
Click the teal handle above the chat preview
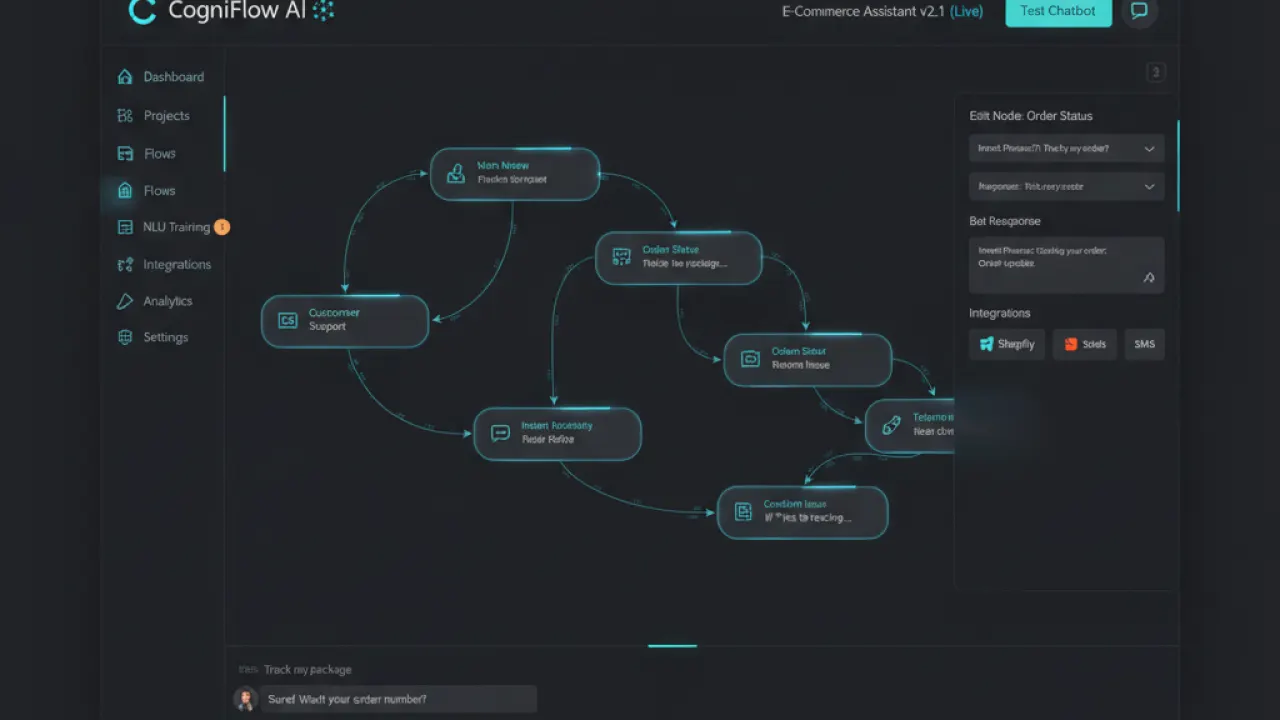point(672,646)
